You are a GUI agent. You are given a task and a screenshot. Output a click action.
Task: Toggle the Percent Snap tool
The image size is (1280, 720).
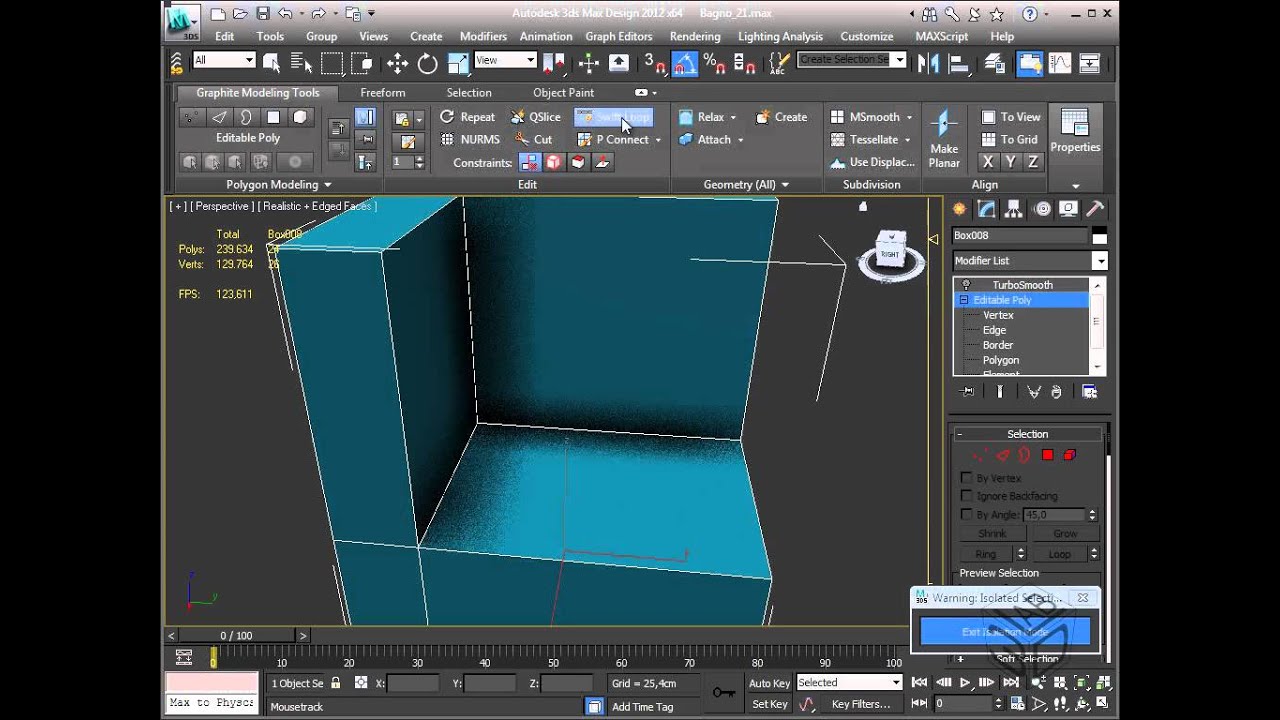[x=713, y=64]
